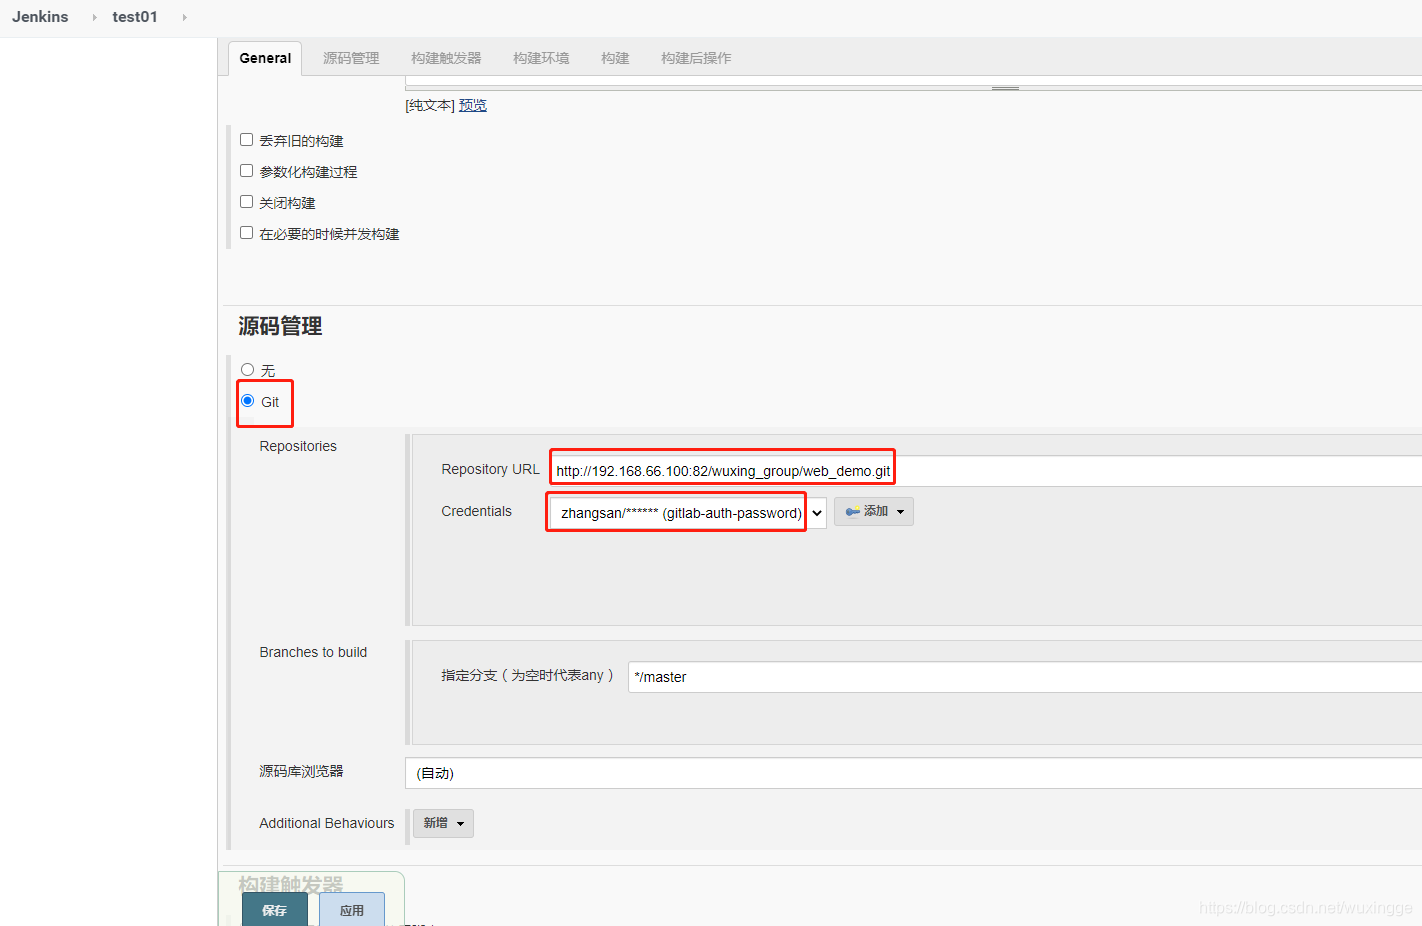Select the Git radio button

pyautogui.click(x=247, y=401)
